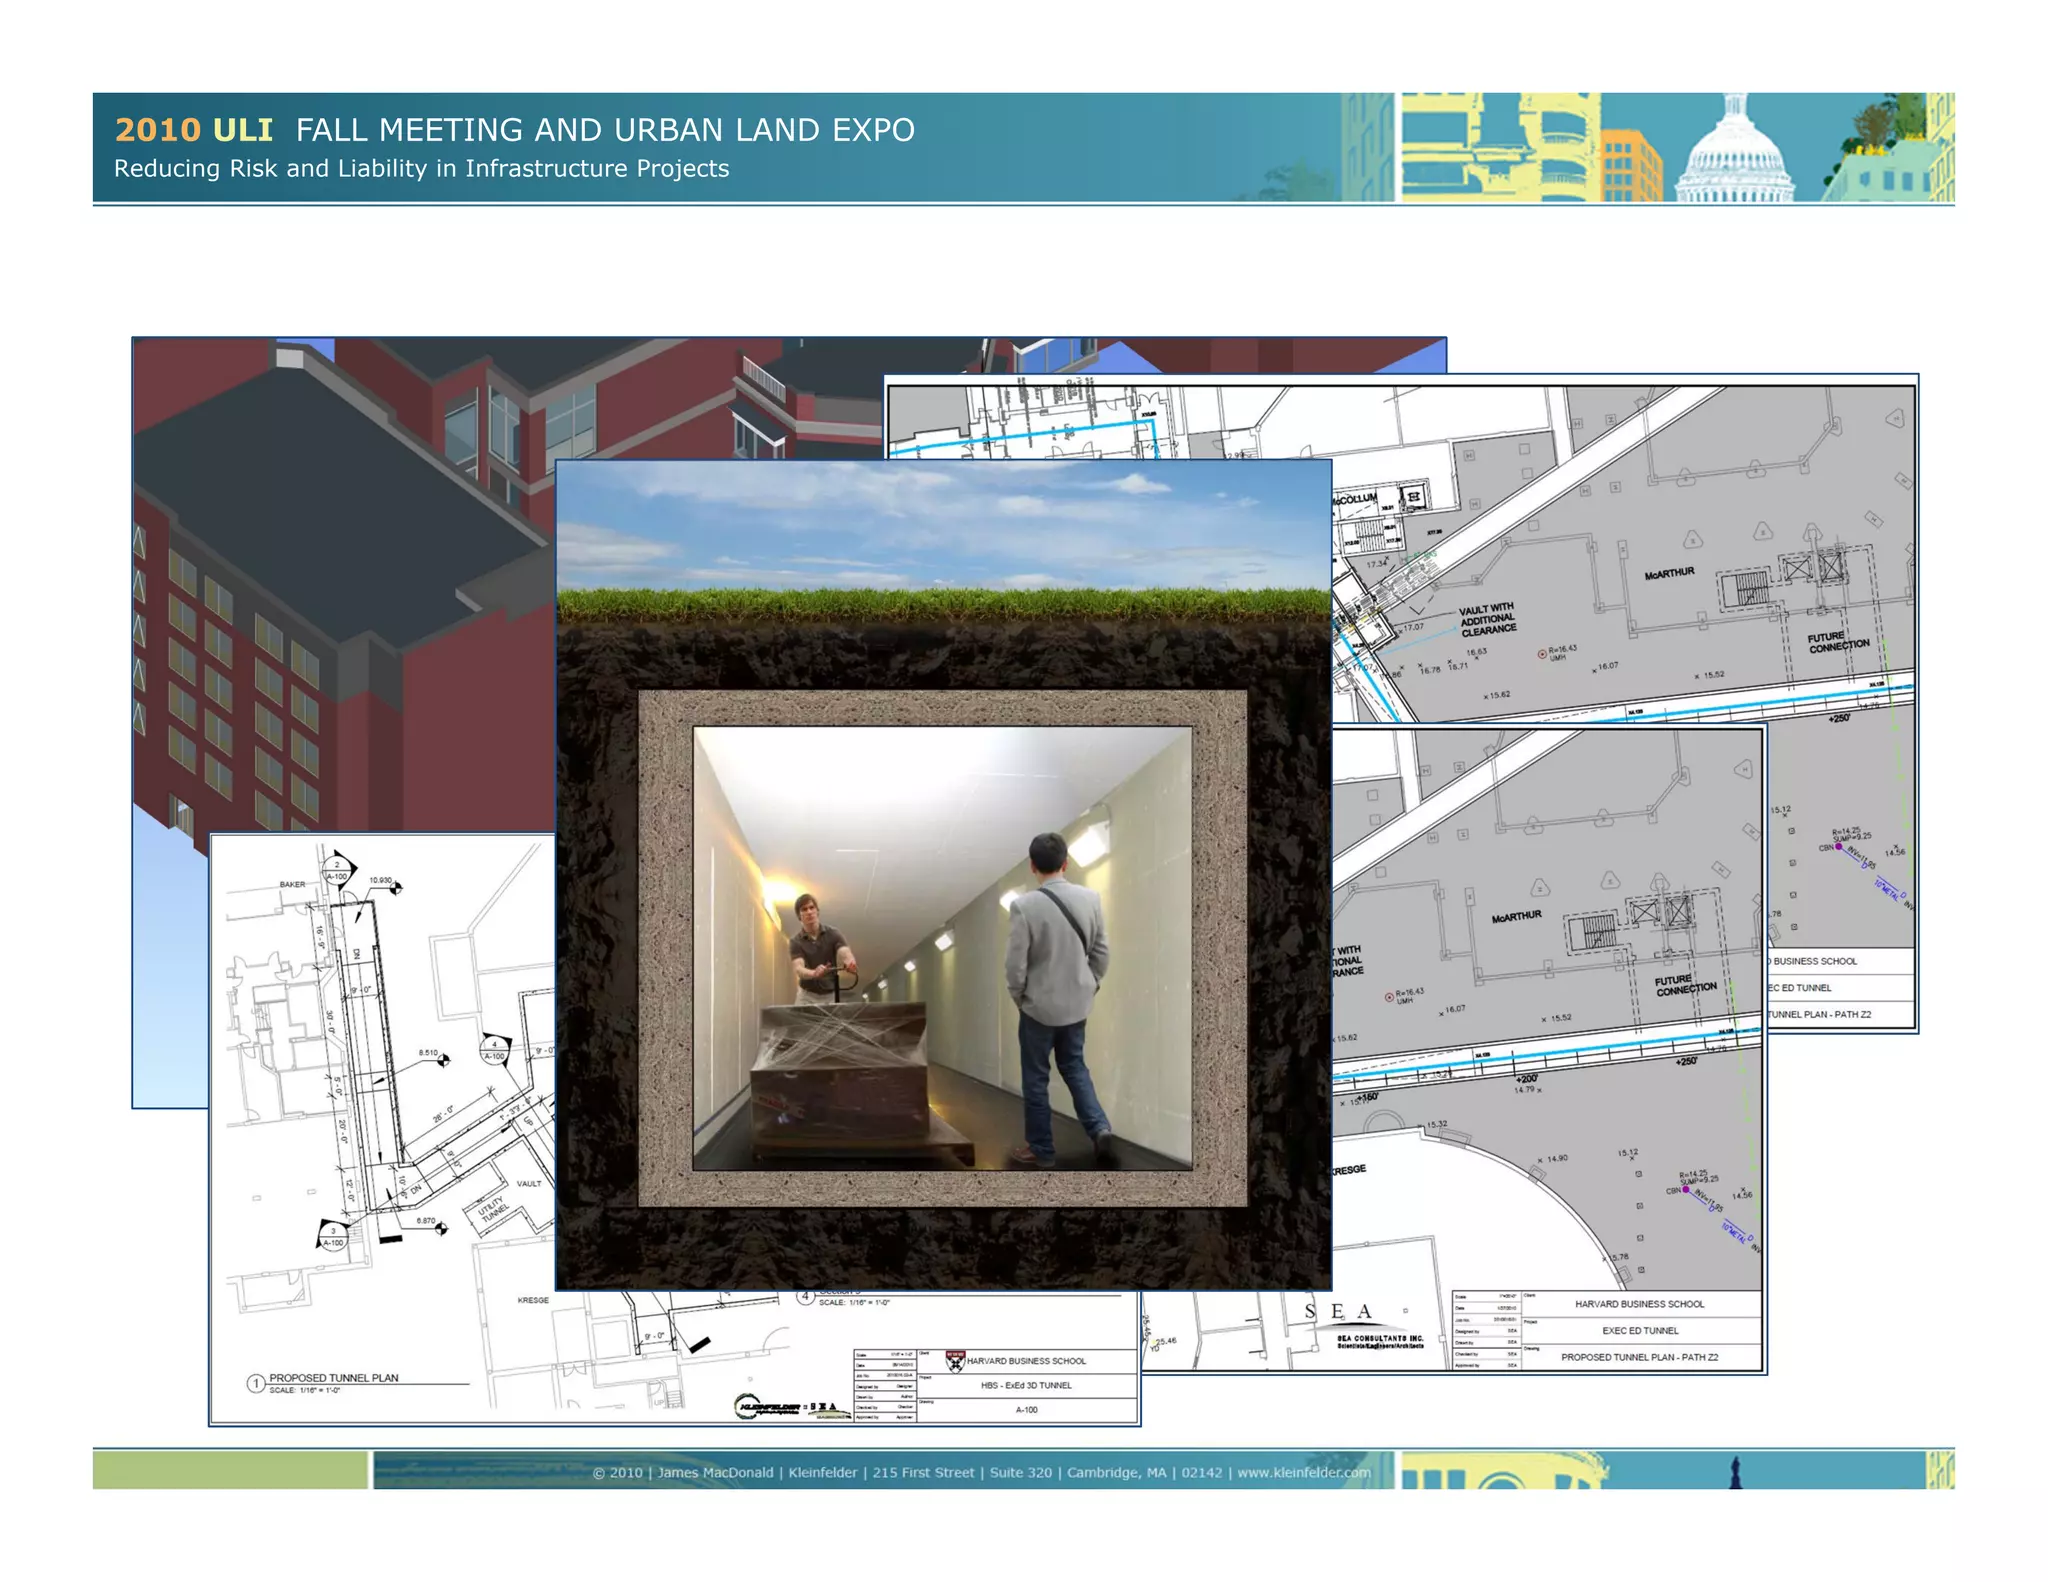This screenshot has width=2048, height=1582.
Task: Click the 'HBS - ExEd 3D TUNNEL' title cell
Action: pos(1026,1385)
